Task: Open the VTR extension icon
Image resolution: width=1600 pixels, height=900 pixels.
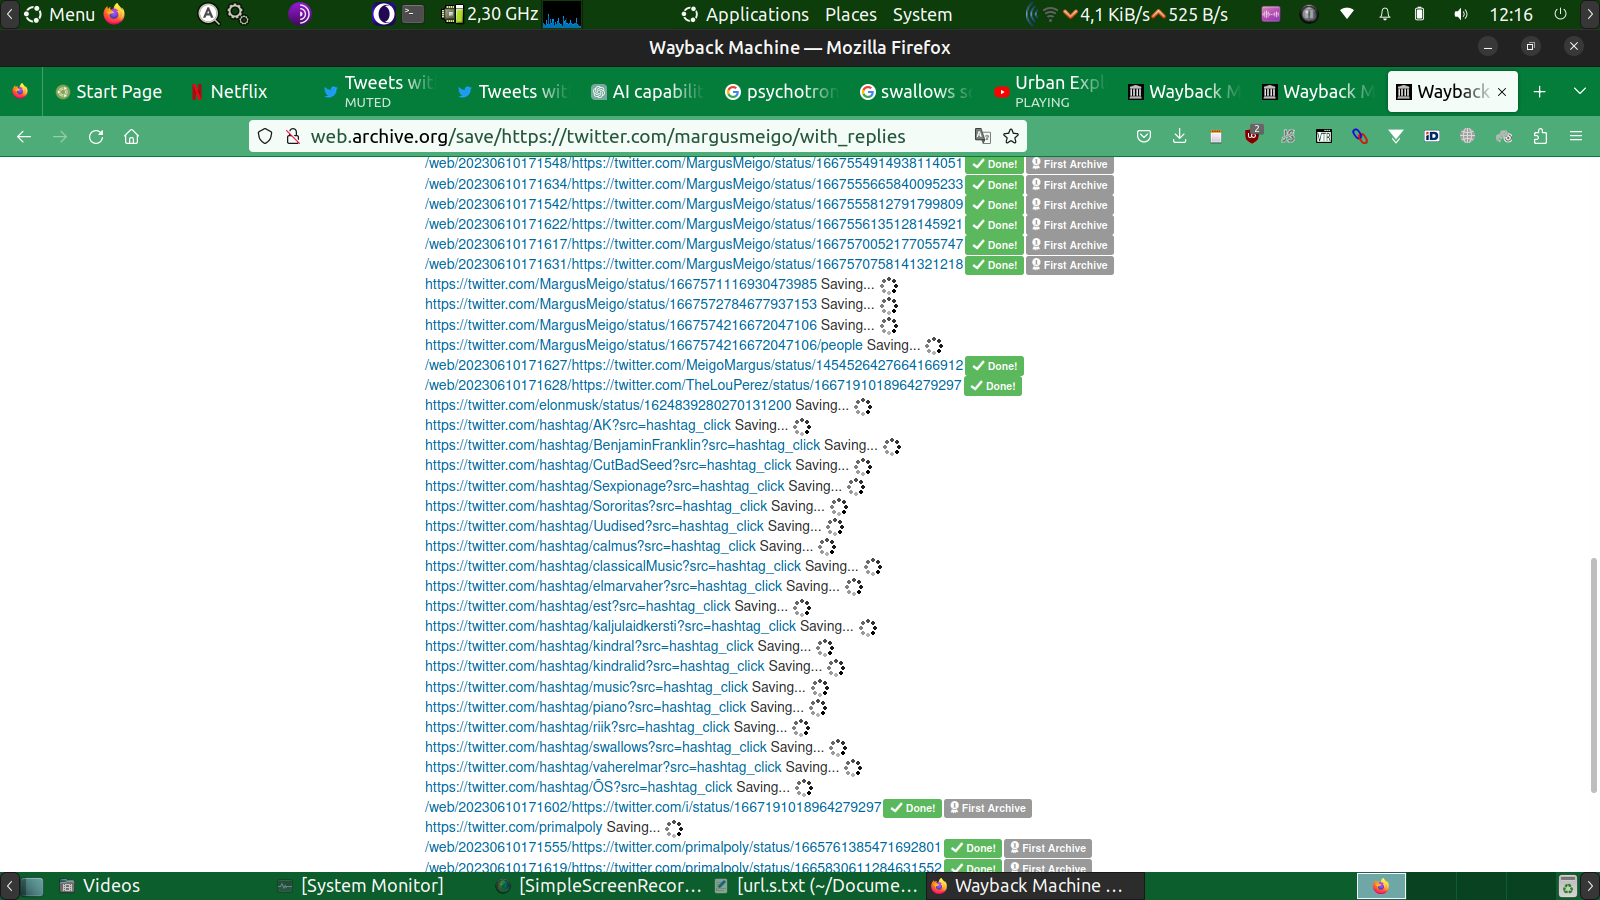Action: pos(1324,136)
